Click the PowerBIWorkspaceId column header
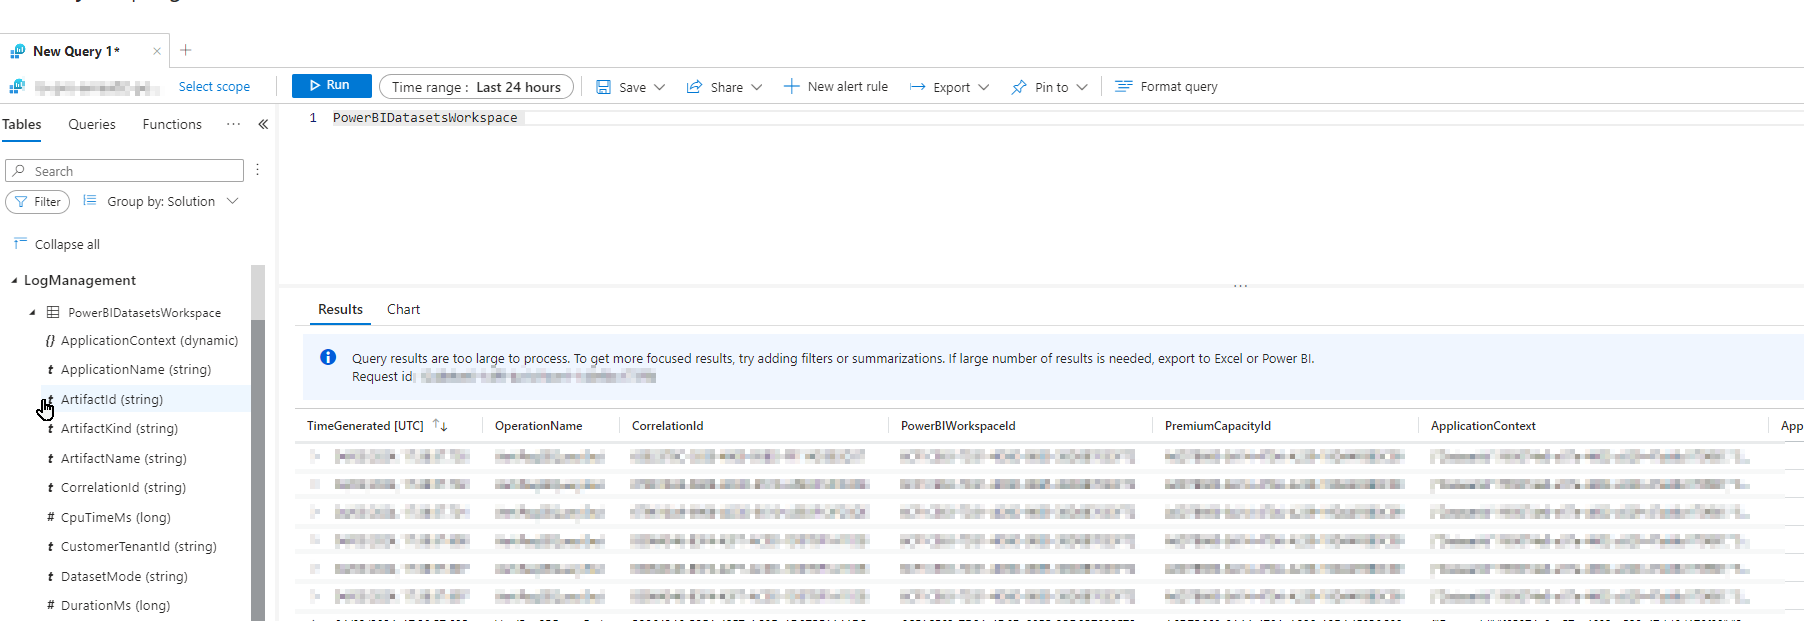 point(958,426)
